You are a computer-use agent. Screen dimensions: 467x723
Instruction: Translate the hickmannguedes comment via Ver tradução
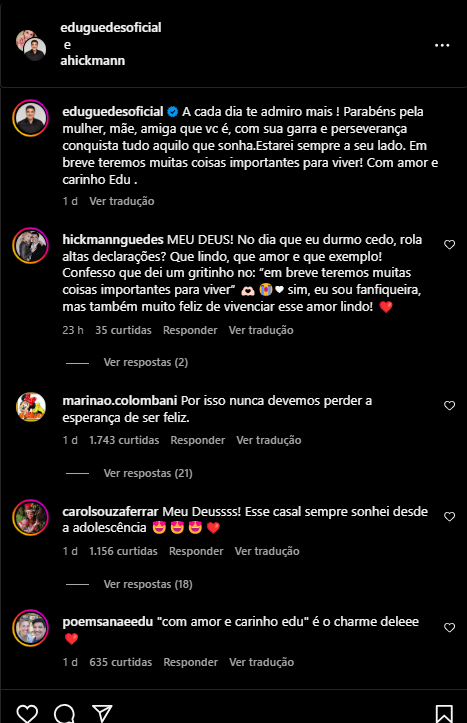point(261,330)
